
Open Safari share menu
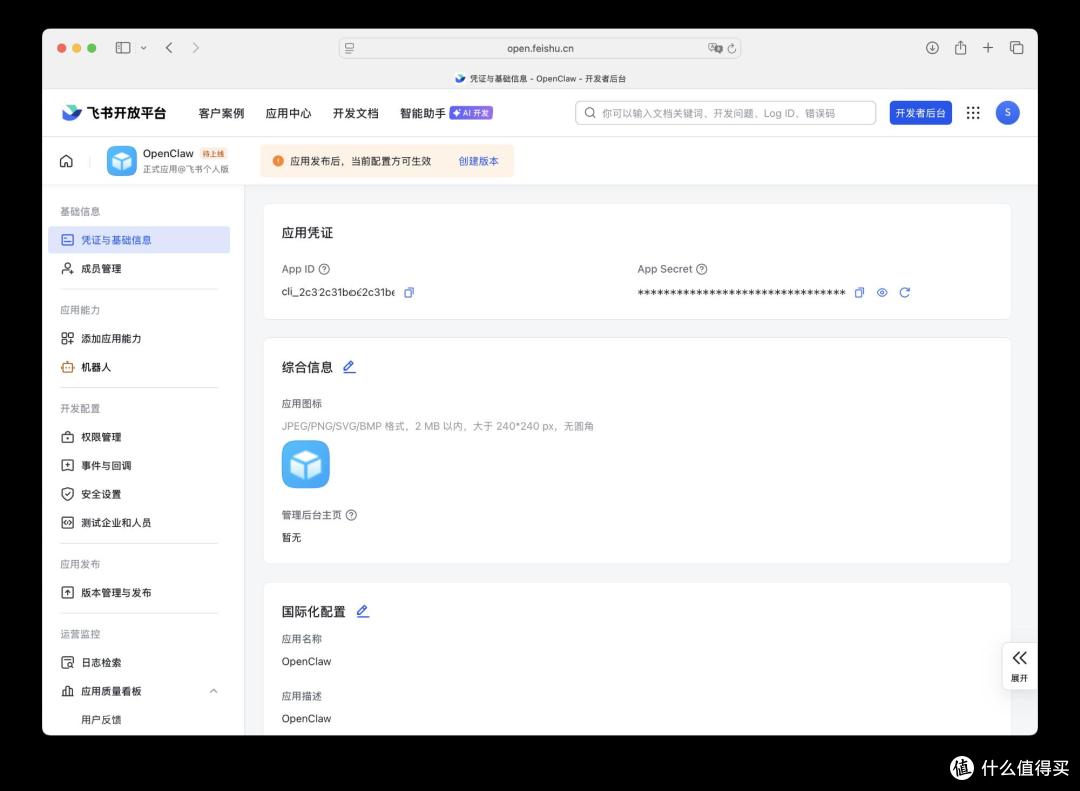(961, 48)
